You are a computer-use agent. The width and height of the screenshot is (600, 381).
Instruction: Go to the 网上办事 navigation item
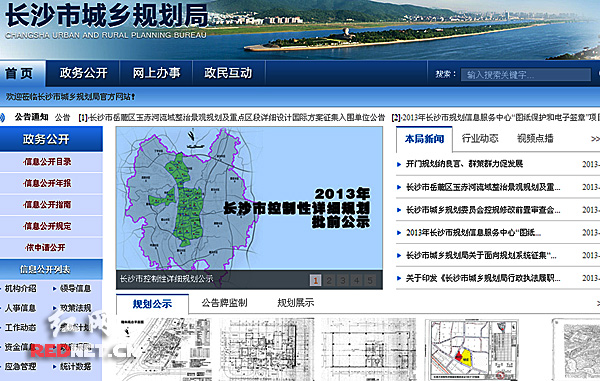point(157,73)
